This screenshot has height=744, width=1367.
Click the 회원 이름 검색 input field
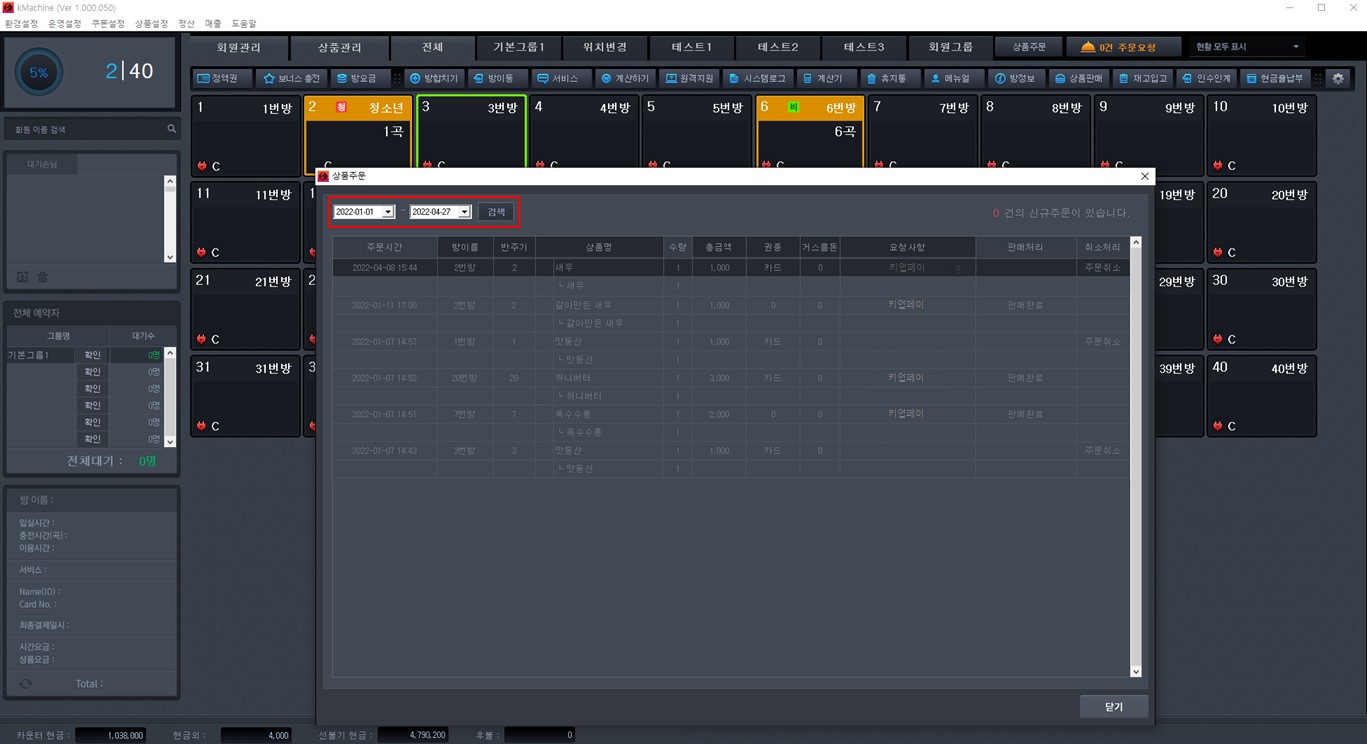[85, 129]
